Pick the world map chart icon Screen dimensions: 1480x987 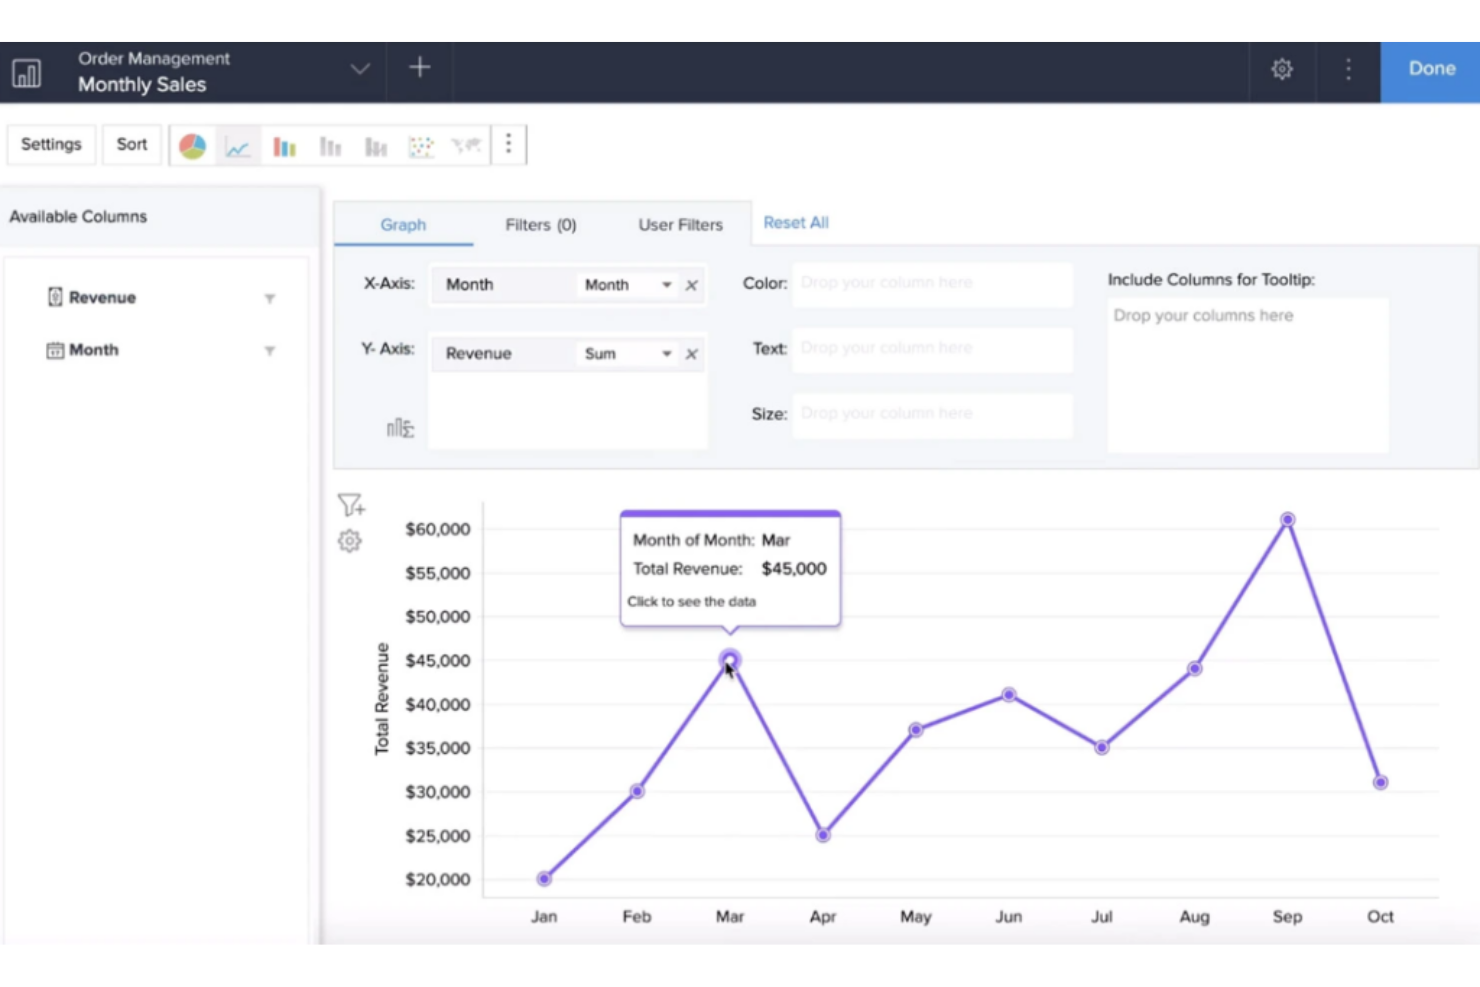(x=466, y=147)
